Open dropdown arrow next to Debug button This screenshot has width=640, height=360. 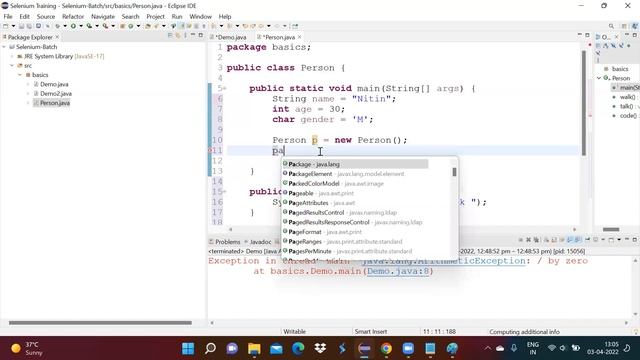click(x=65, y=26)
